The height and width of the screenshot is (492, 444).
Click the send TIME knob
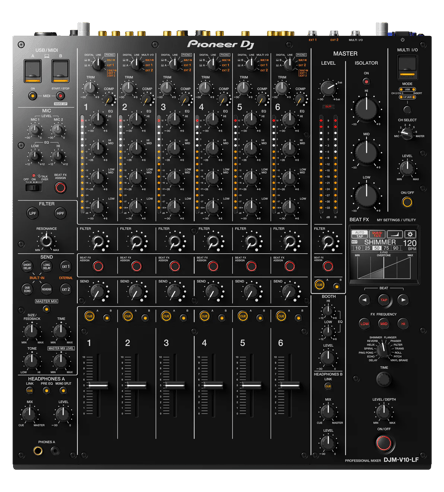(x=60, y=332)
